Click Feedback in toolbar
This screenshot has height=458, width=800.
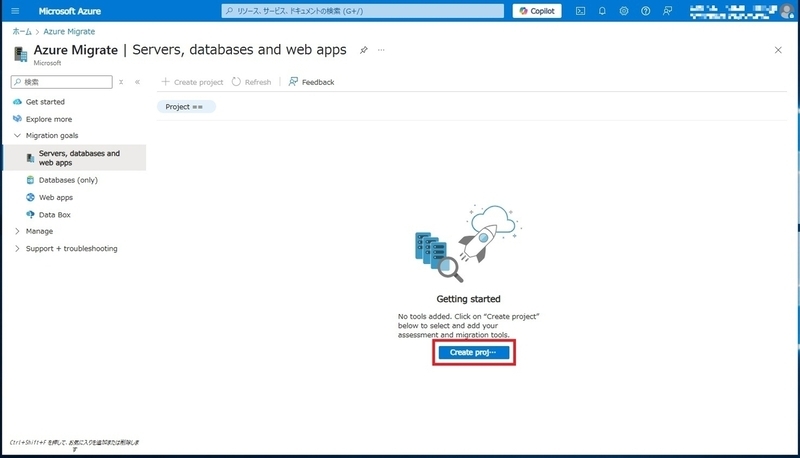point(312,82)
